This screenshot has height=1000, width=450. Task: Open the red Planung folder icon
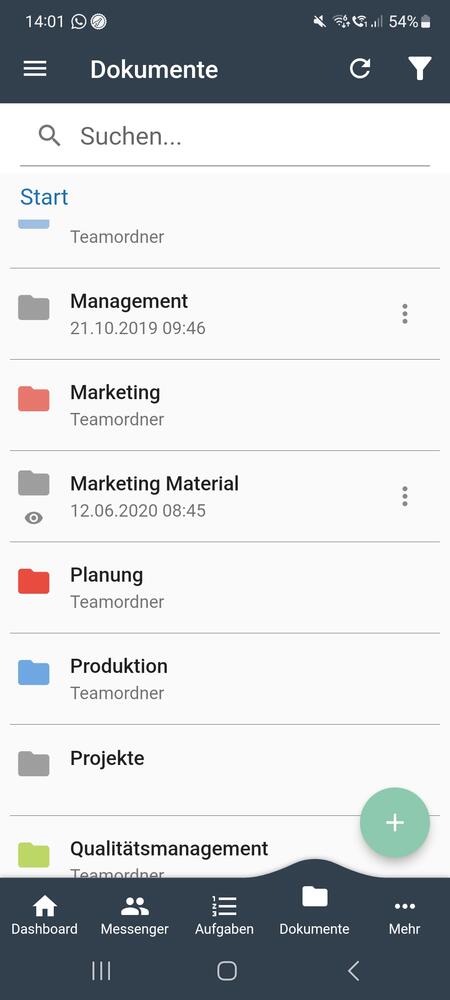tap(34, 581)
